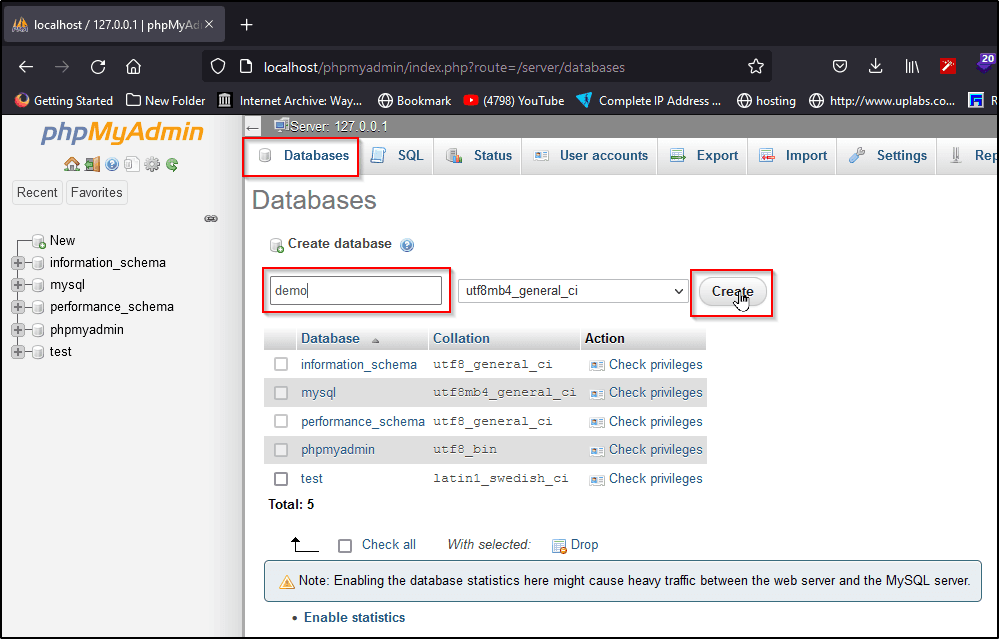This screenshot has width=999, height=639.
Task: Tick checkbox for information_schema database
Action: pos(281,364)
